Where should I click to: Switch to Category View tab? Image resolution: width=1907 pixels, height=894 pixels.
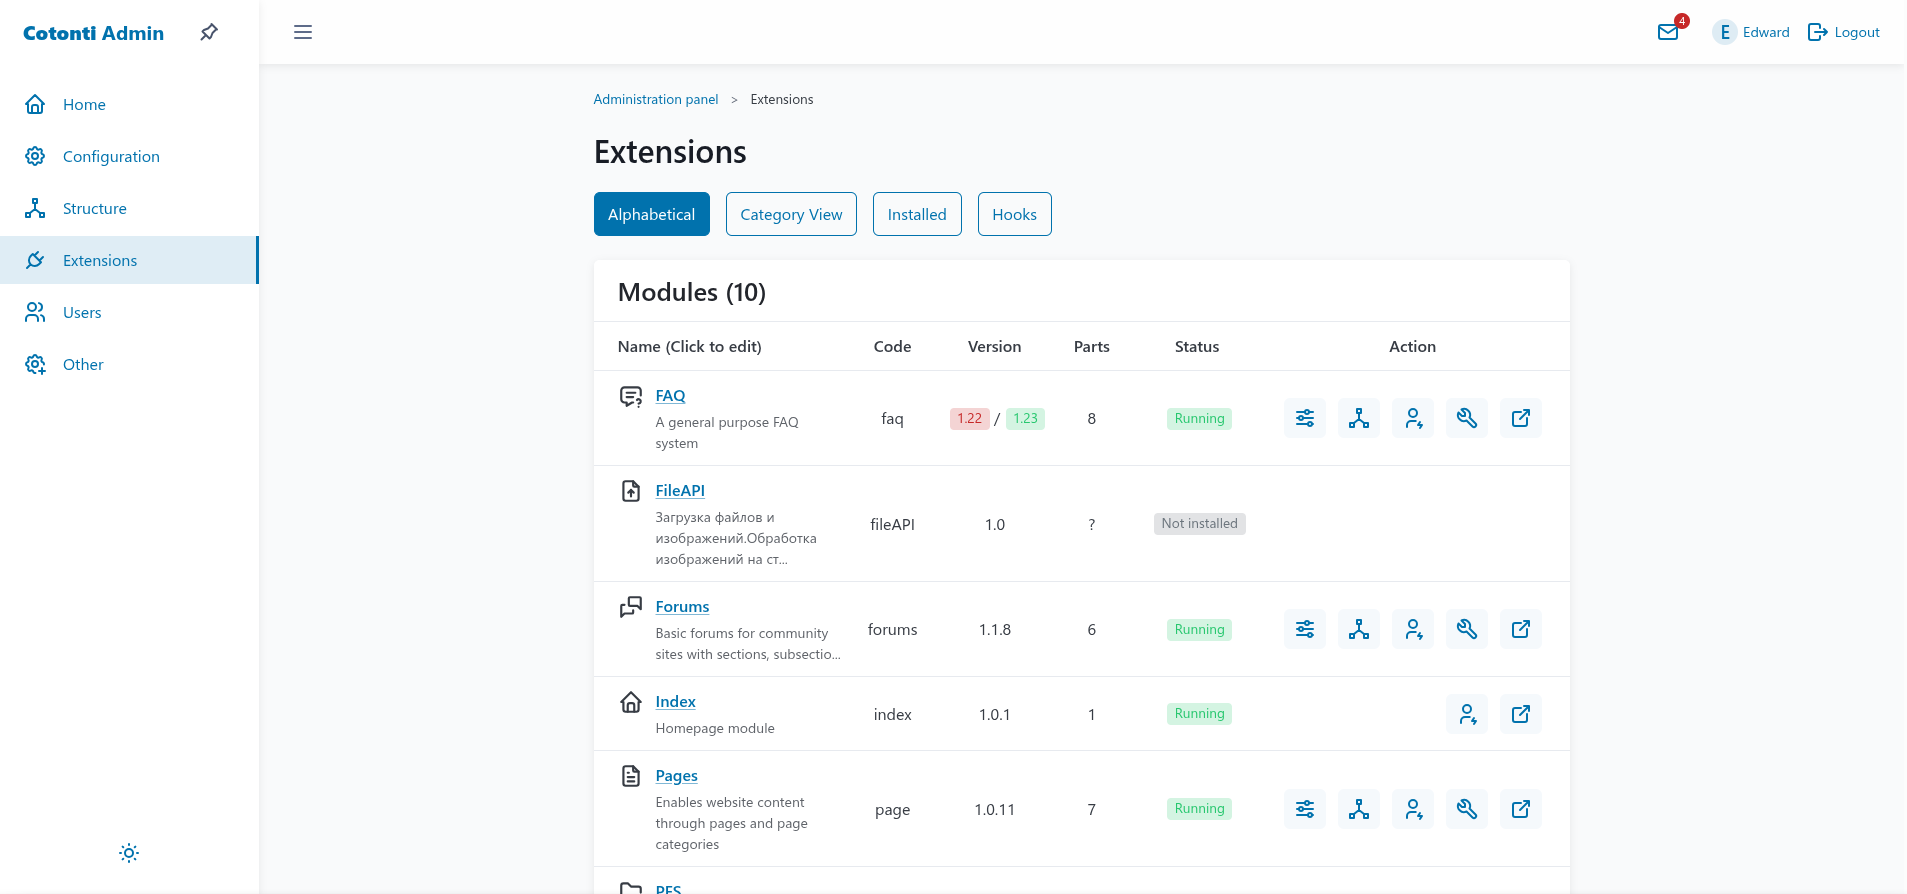791,214
